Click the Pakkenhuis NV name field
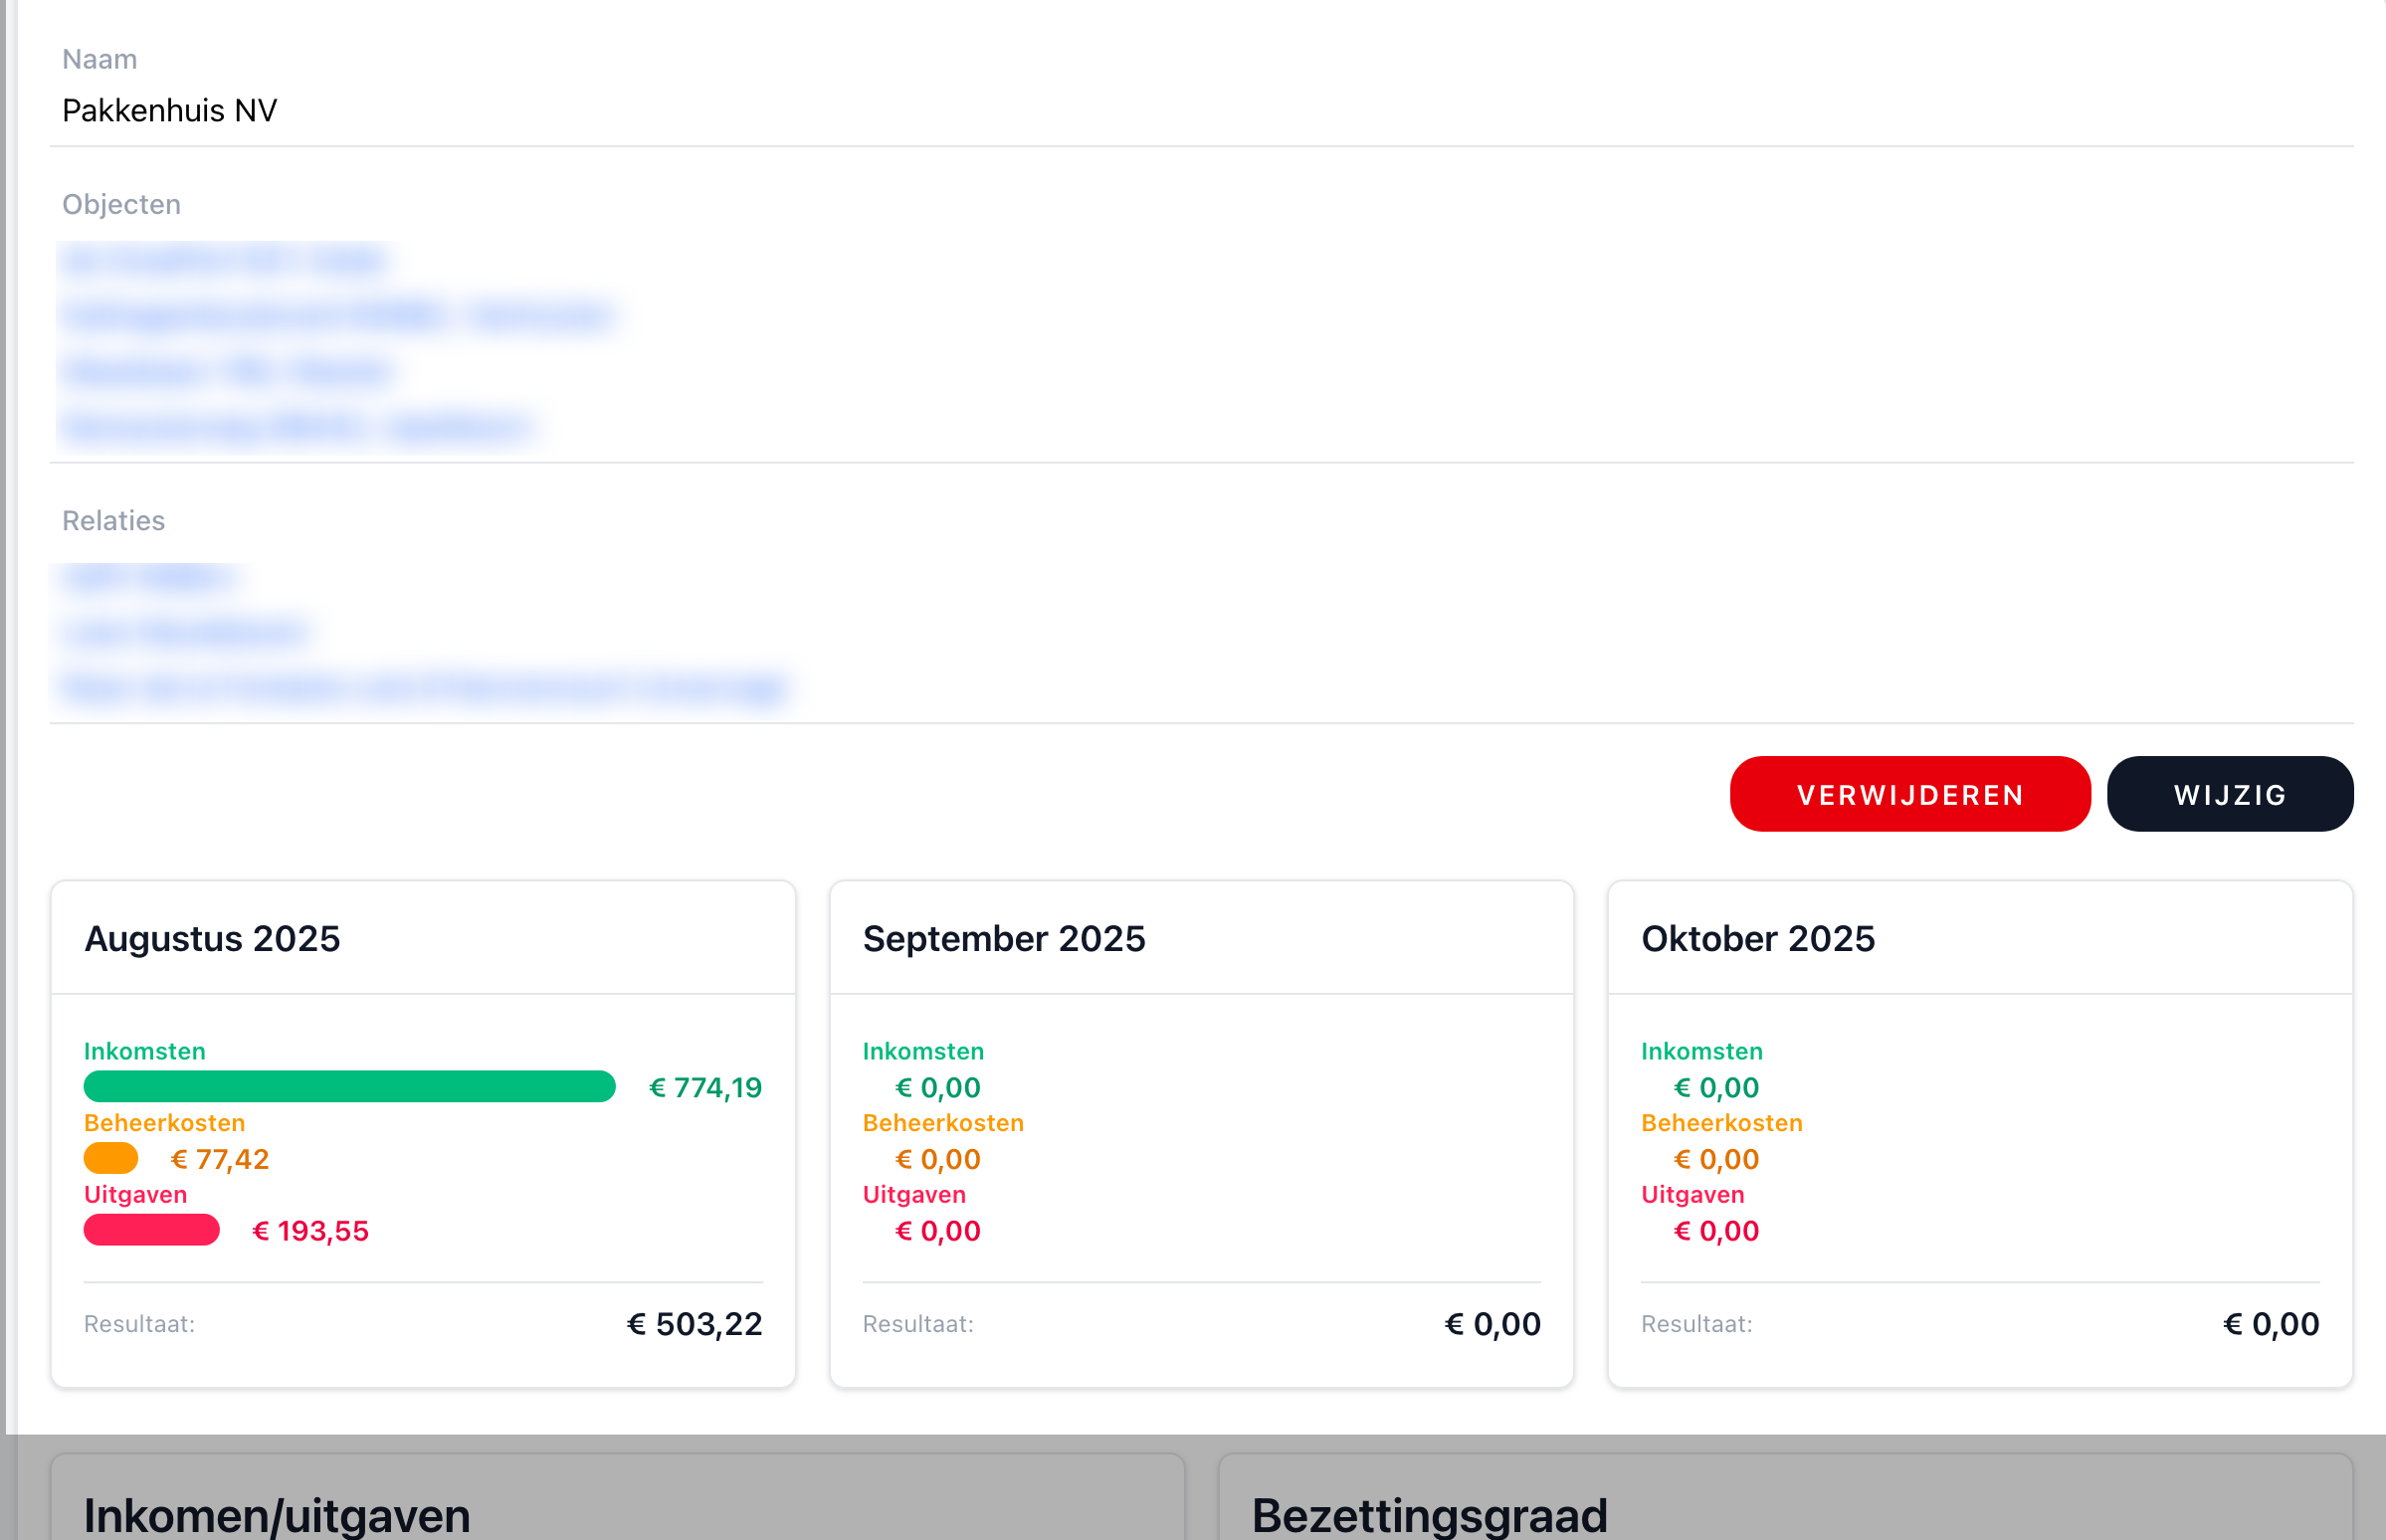The image size is (2386, 1540). click(170, 110)
